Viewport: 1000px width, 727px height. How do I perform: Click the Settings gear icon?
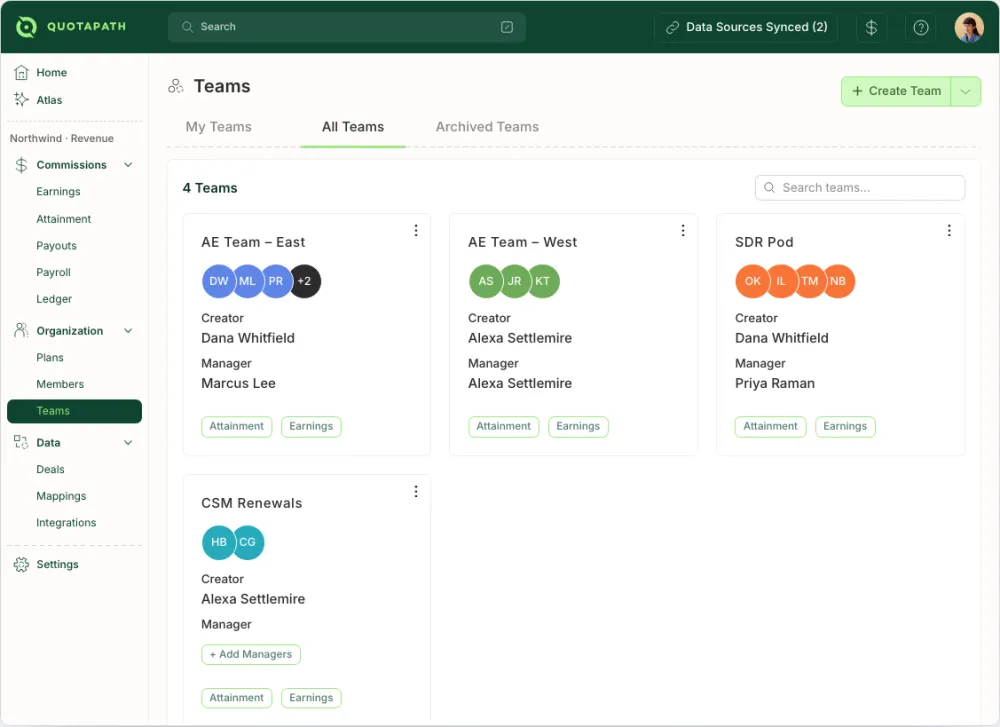coord(21,564)
